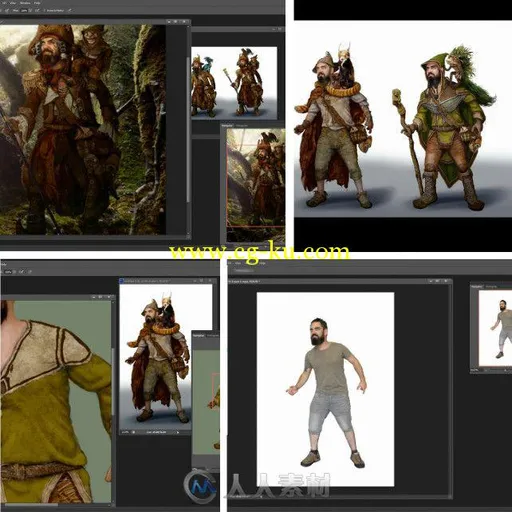Toggle the checkbox in the forest painting options bar
Image resolution: width=512 pixels, height=512 pixels.
(x=44, y=11)
